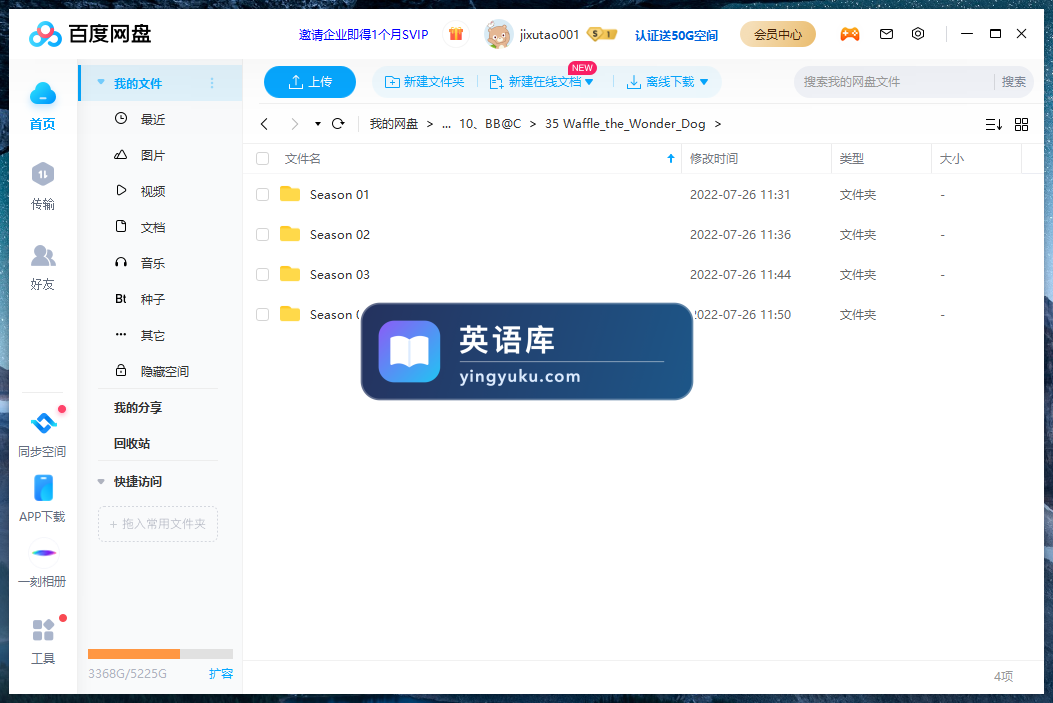Screen dimensions: 1053x703
Task: Open the navigation history dropdown arrow
Action: pyautogui.click(x=318, y=124)
